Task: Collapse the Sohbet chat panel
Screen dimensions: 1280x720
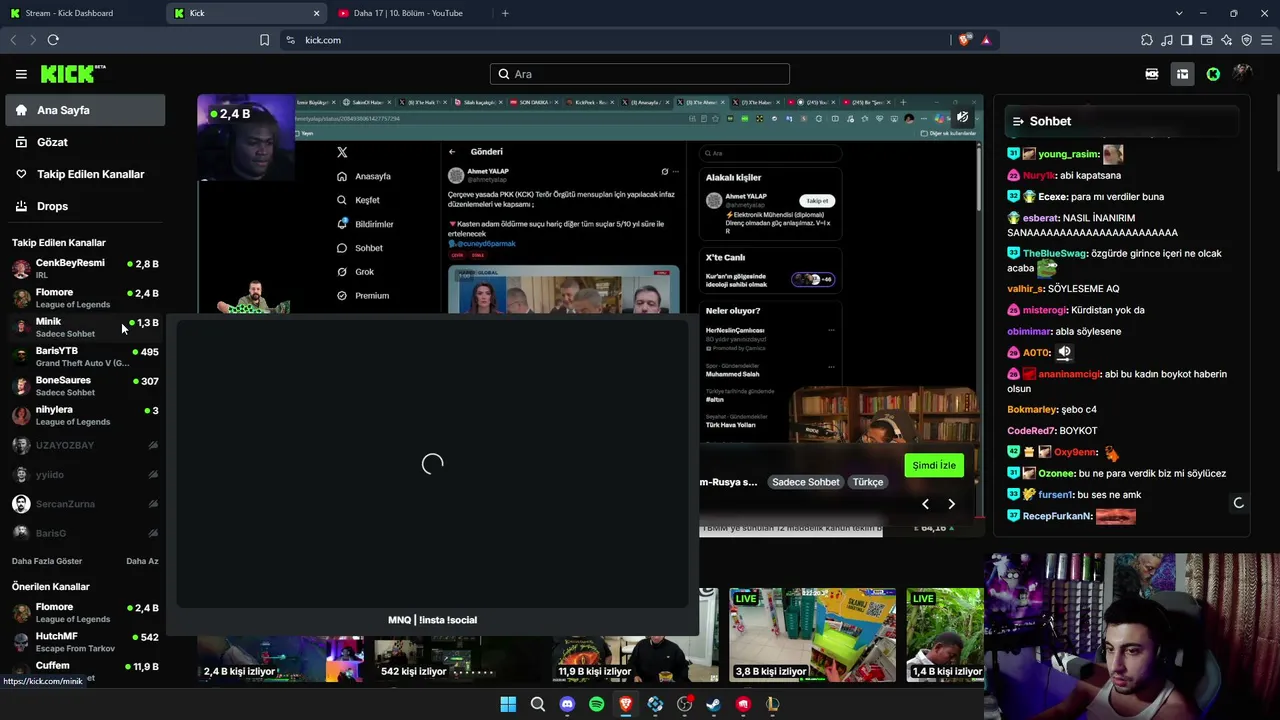Action: (1018, 121)
